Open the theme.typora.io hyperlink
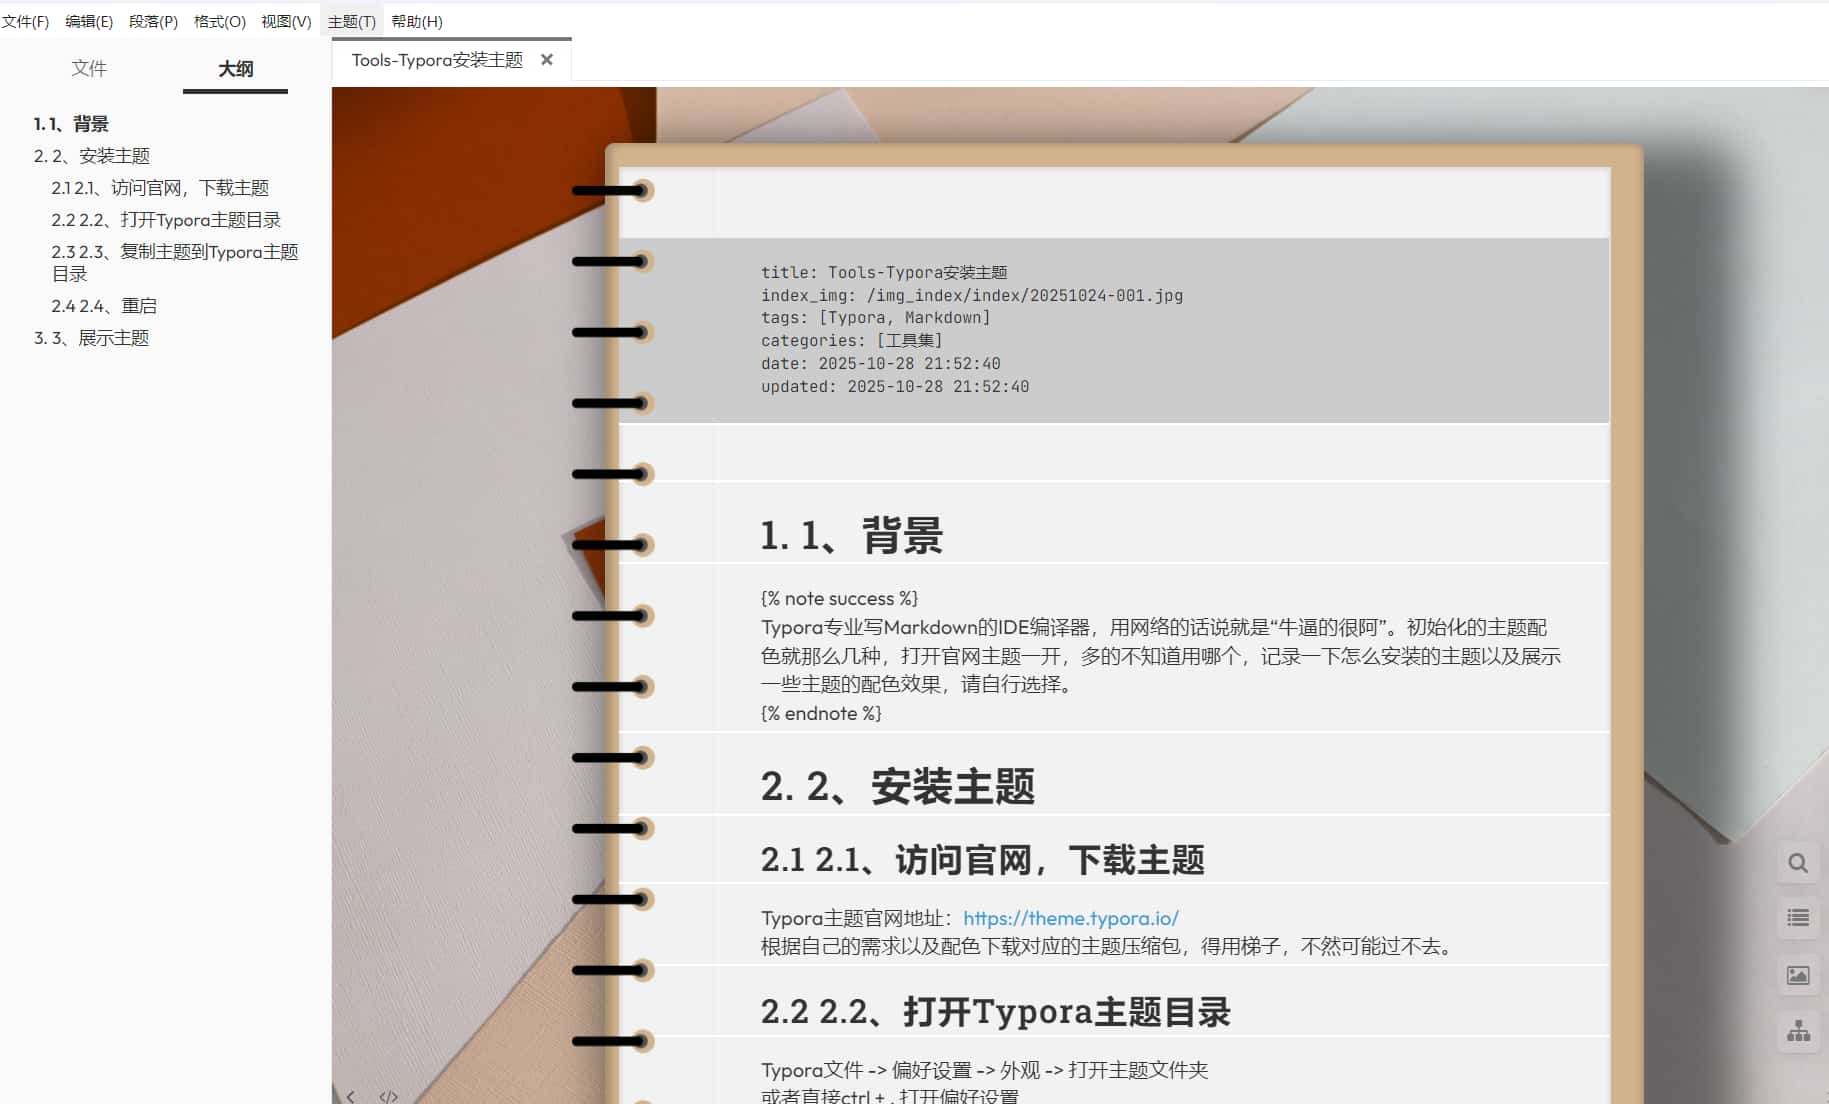This screenshot has width=1829, height=1104. click(1070, 918)
